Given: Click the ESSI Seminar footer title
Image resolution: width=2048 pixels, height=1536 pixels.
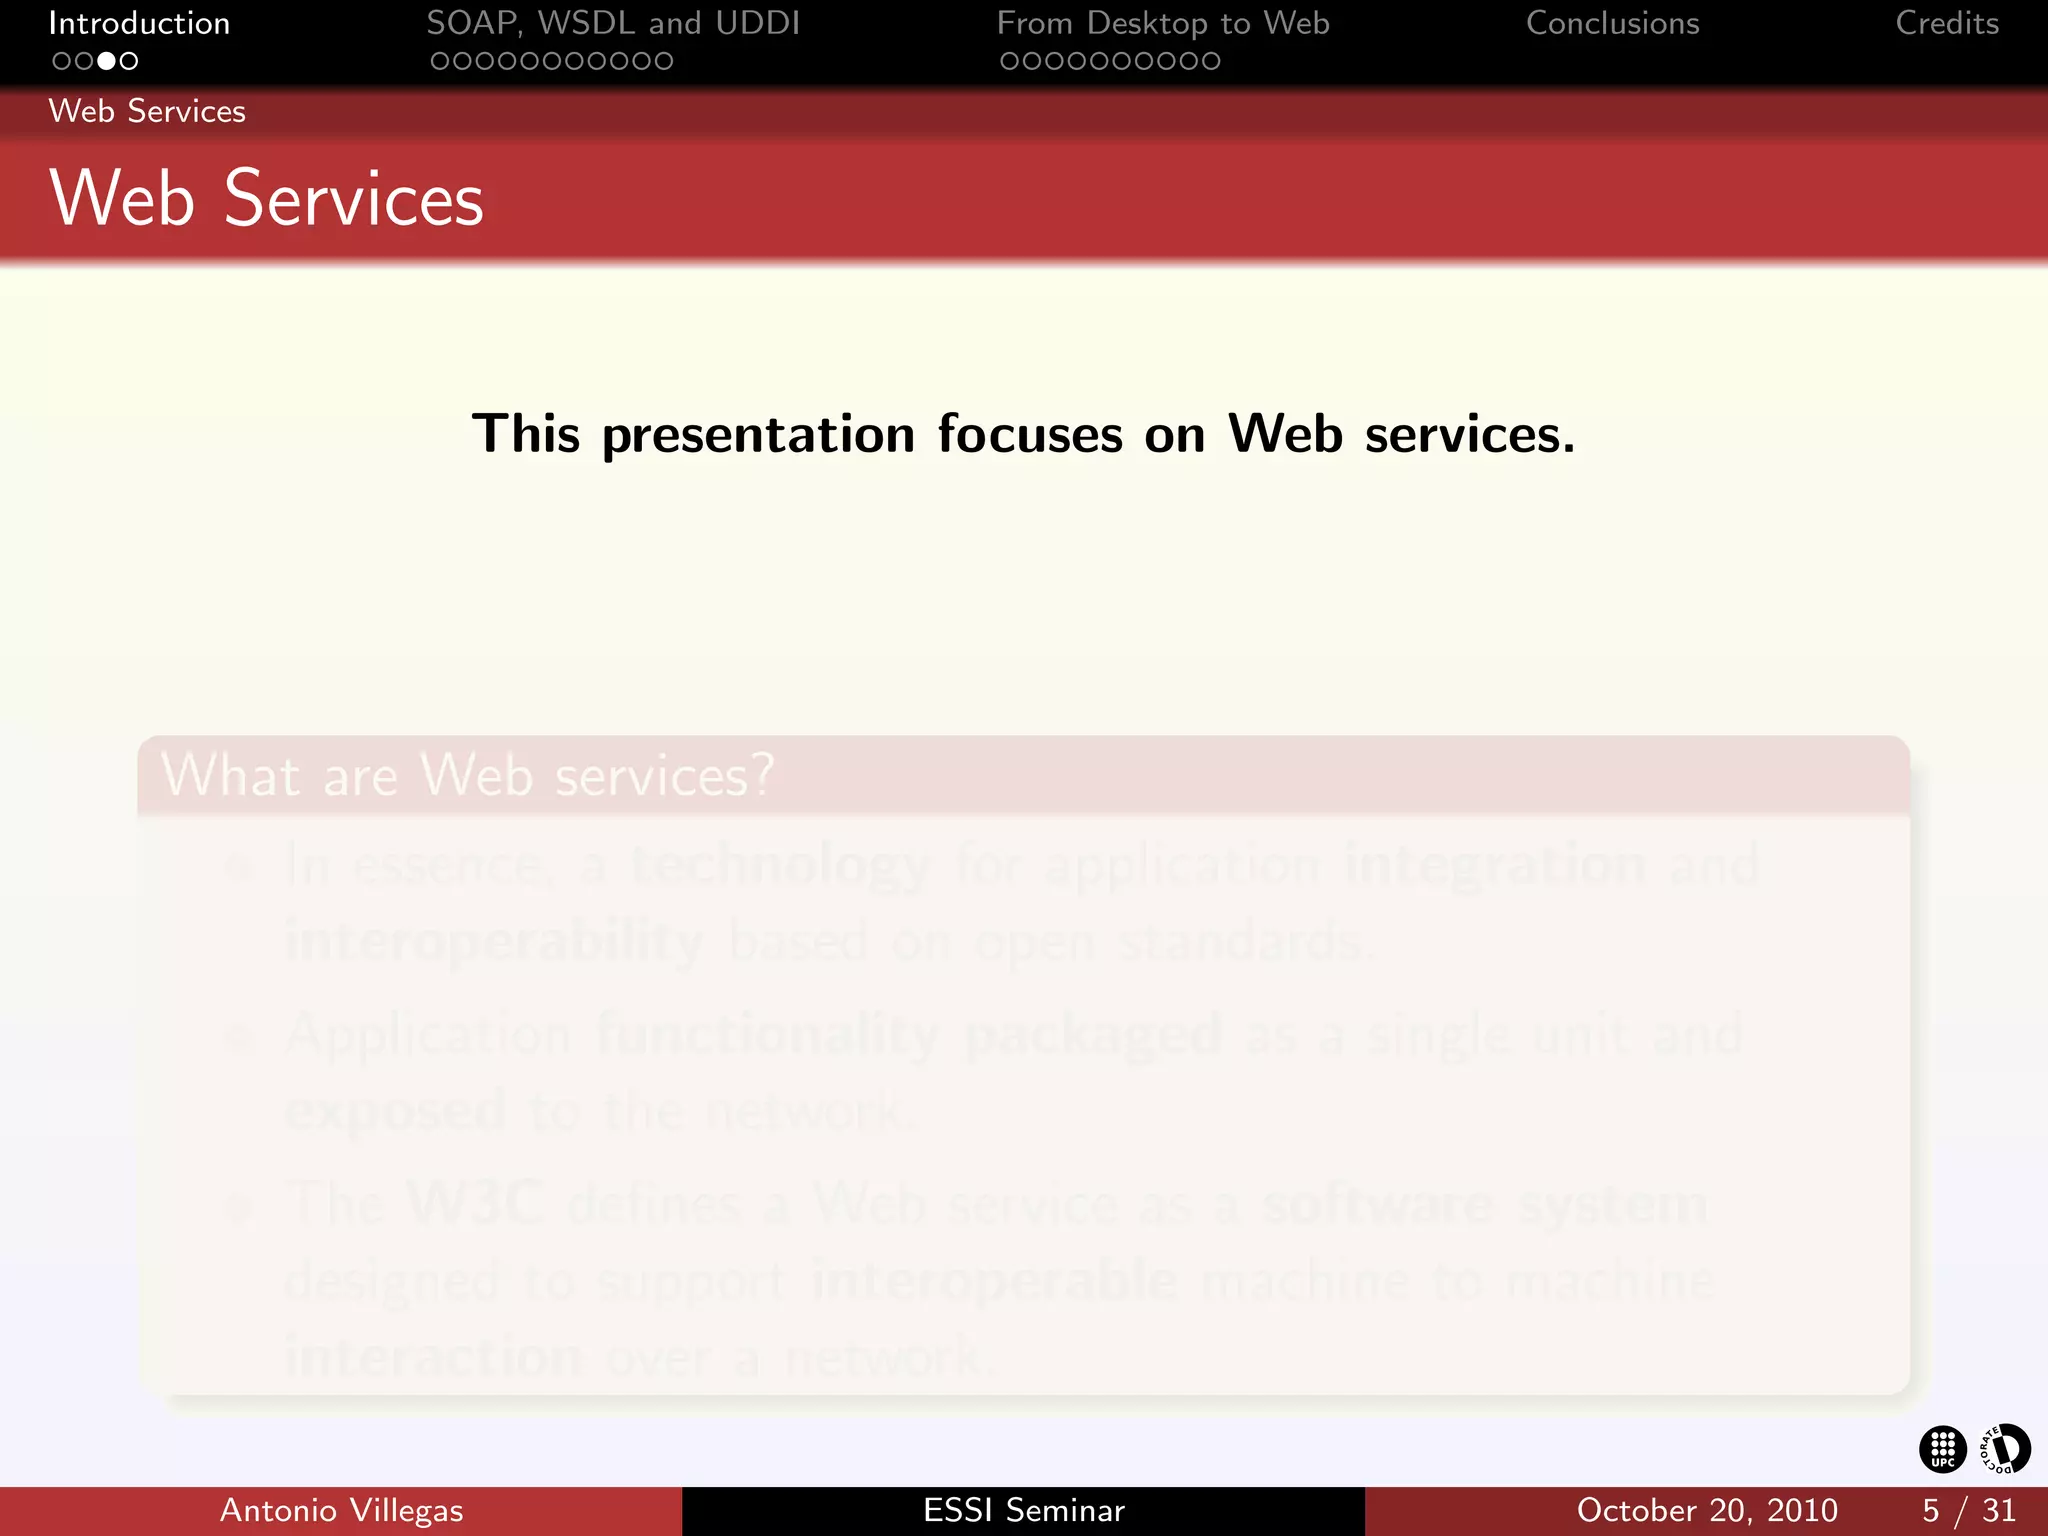Looking at the screenshot, I should [1024, 1510].
